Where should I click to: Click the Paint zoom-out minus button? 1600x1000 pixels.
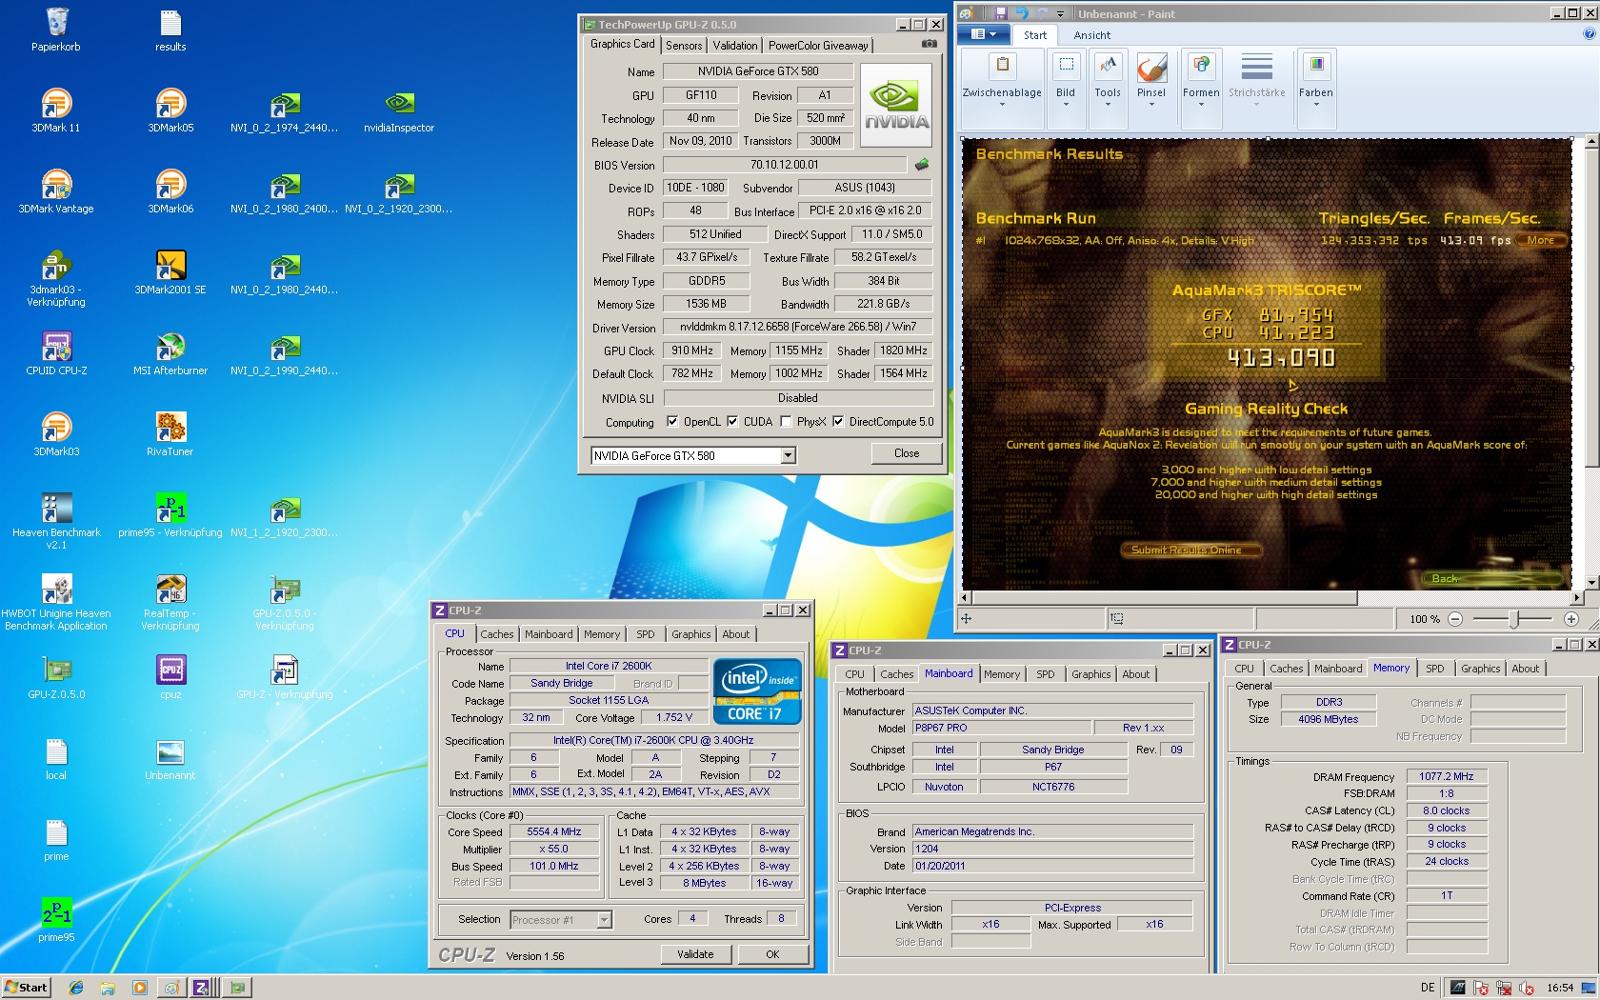1456,619
